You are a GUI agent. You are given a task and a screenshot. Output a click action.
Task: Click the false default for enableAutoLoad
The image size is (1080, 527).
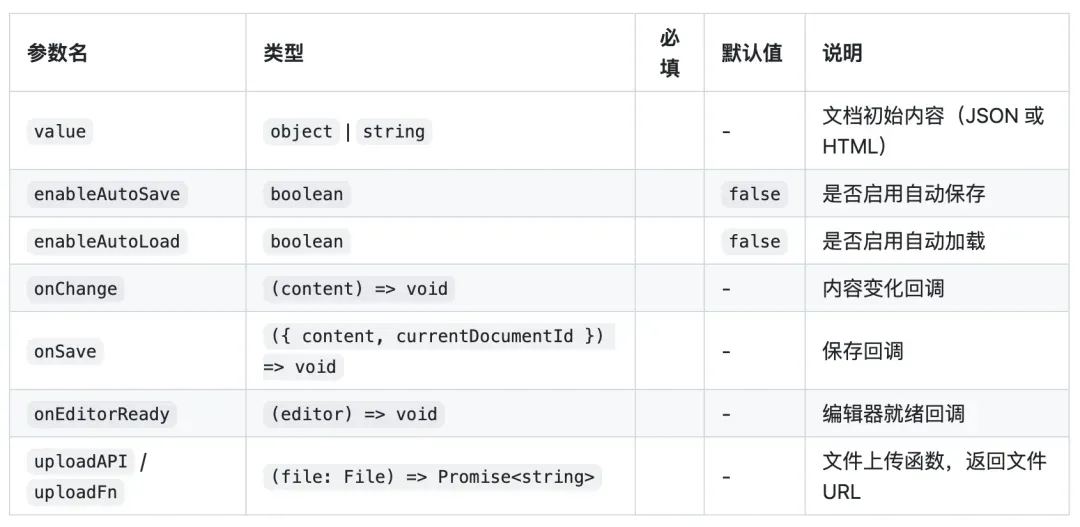(754, 241)
